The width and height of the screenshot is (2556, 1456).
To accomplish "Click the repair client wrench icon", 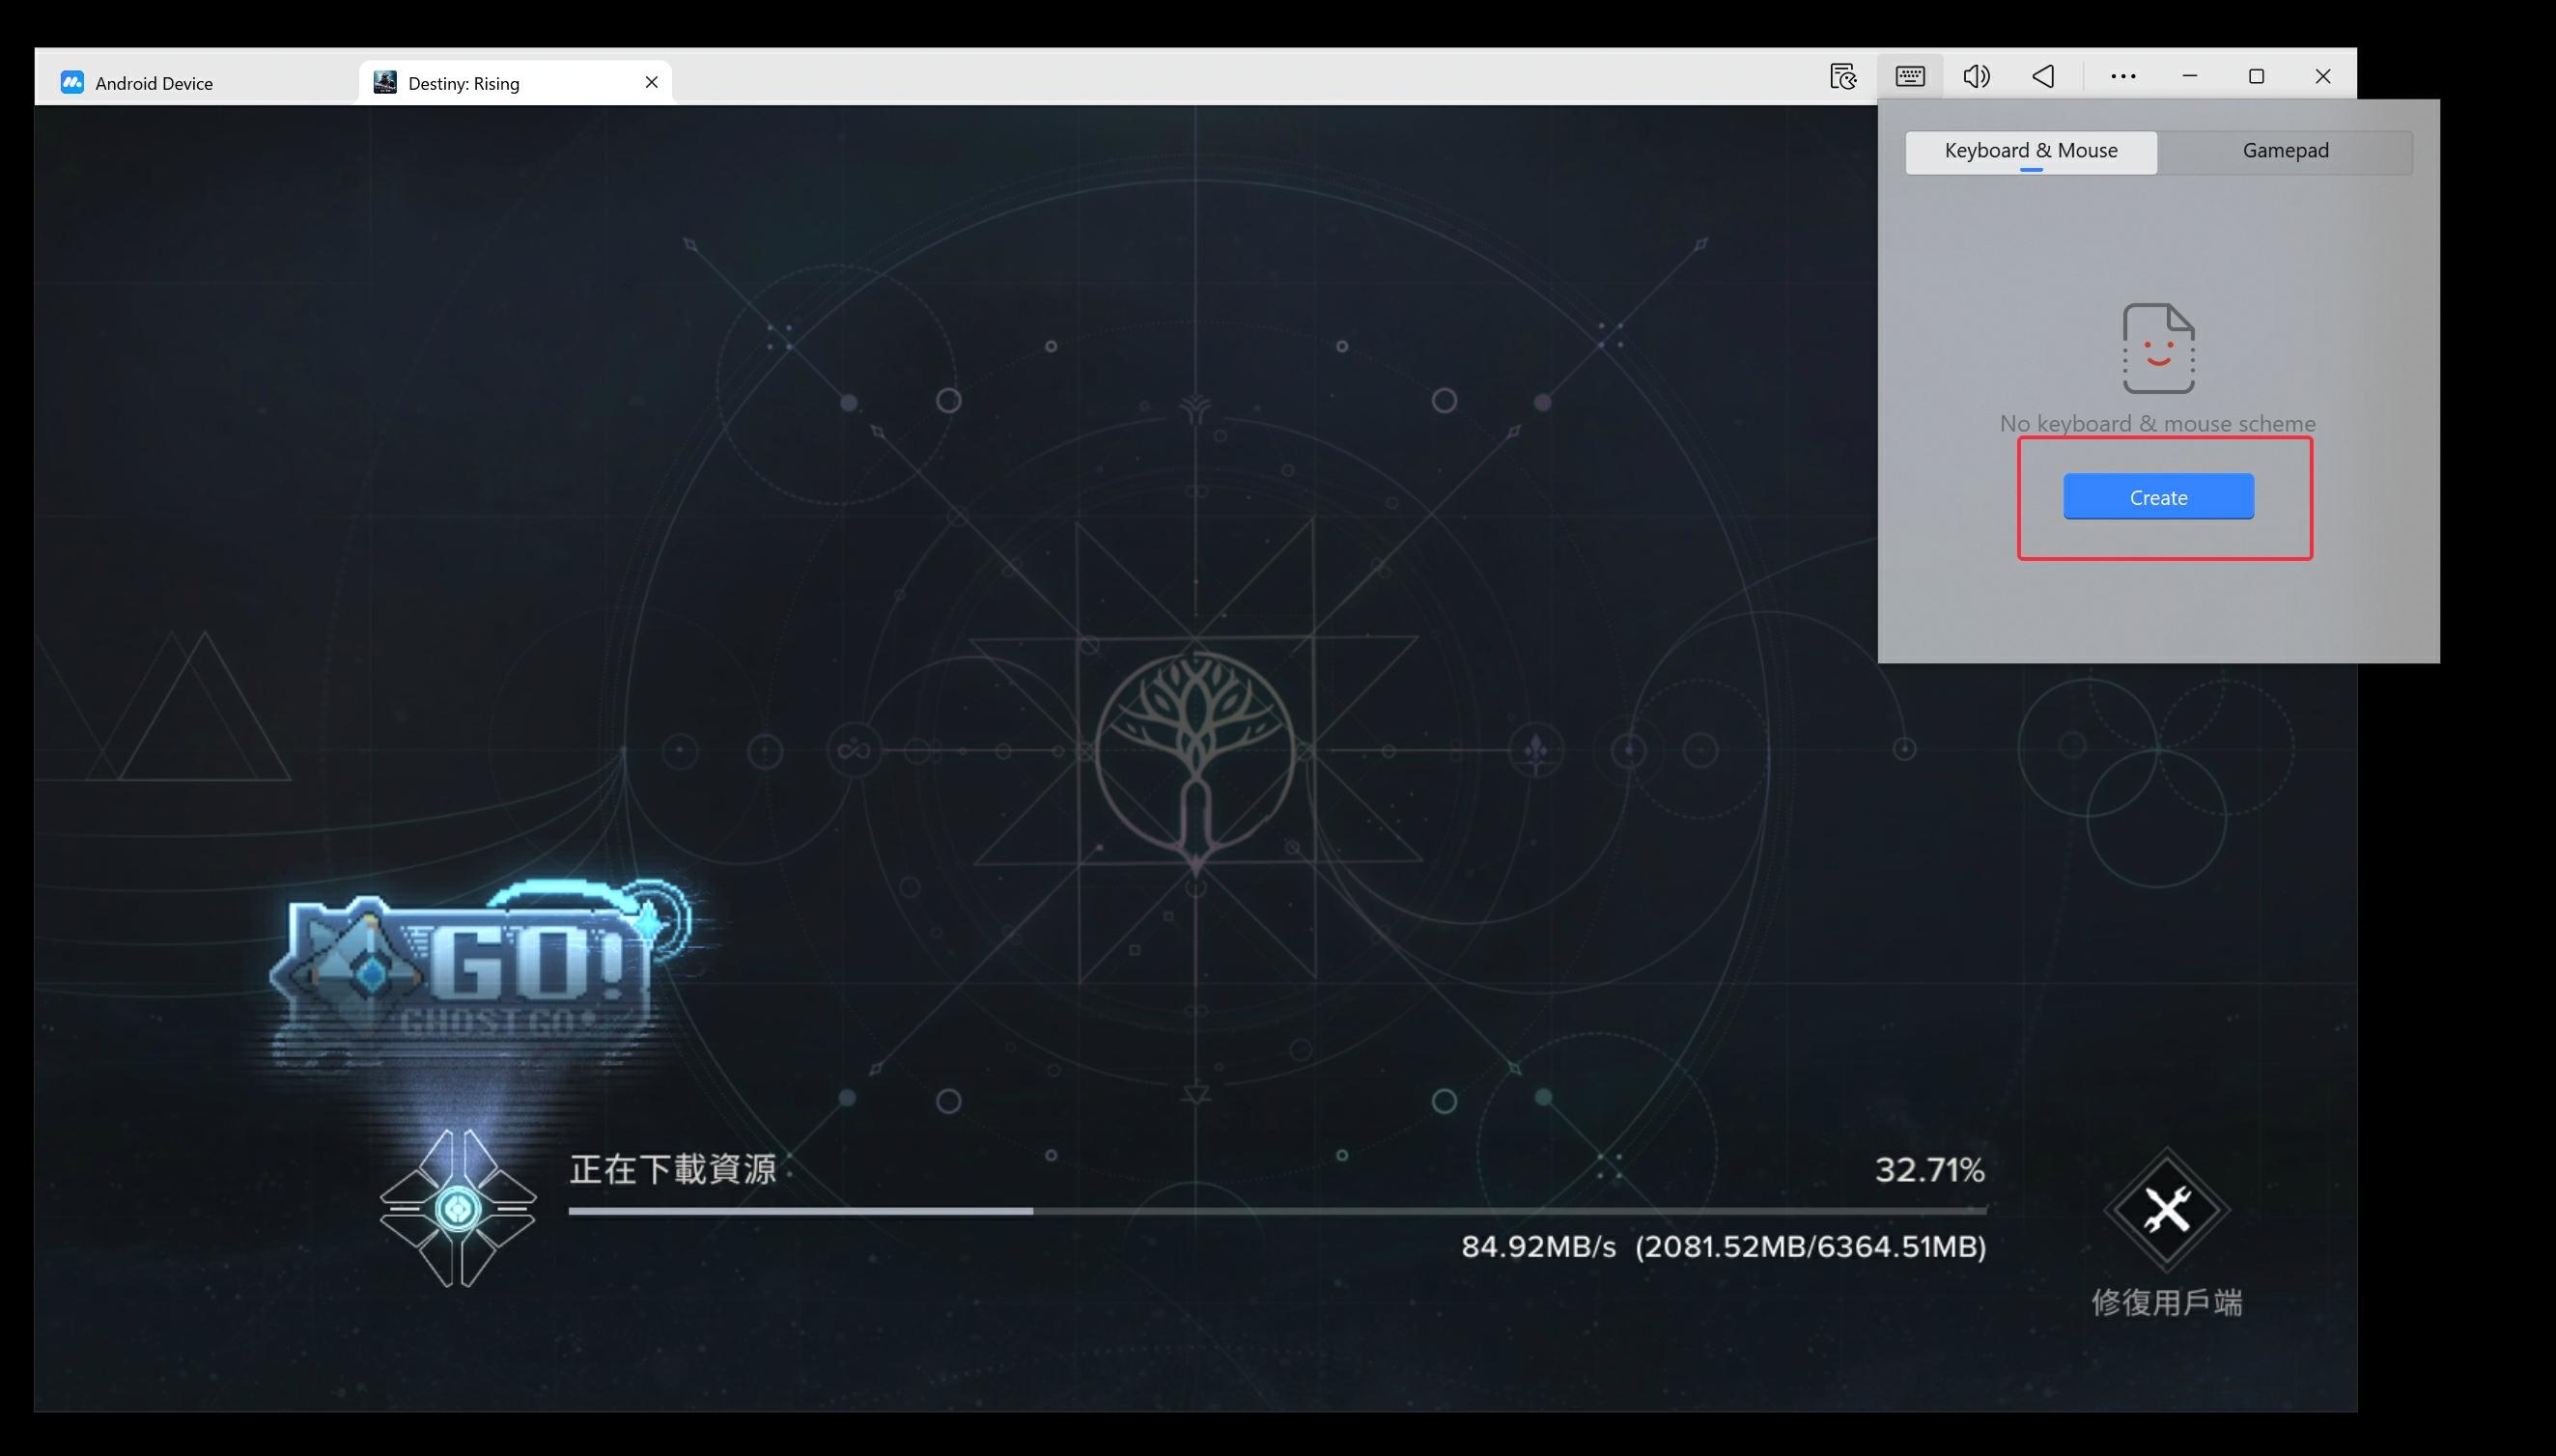I will click(2166, 1210).
